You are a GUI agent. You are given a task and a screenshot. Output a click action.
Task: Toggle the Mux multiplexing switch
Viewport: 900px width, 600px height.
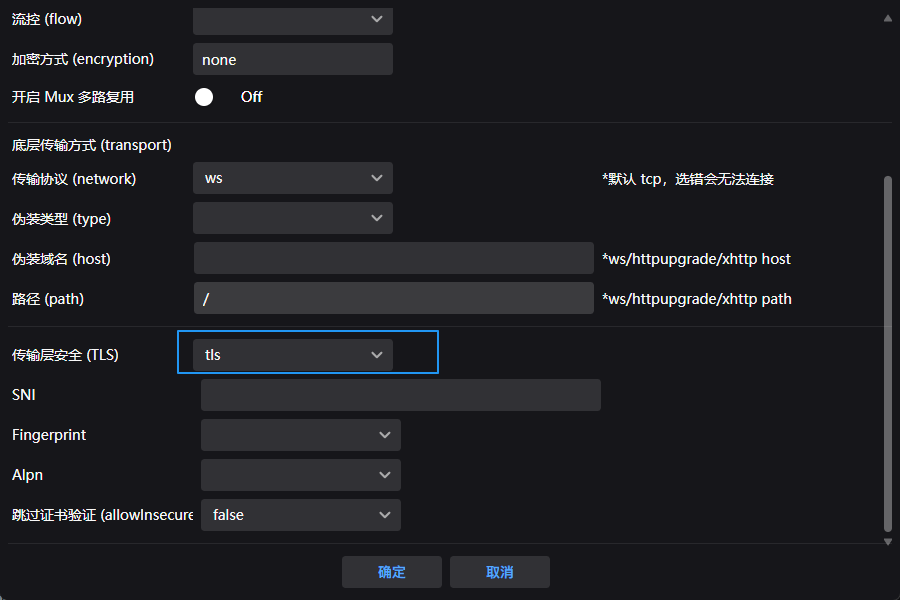pyautogui.click(x=205, y=97)
